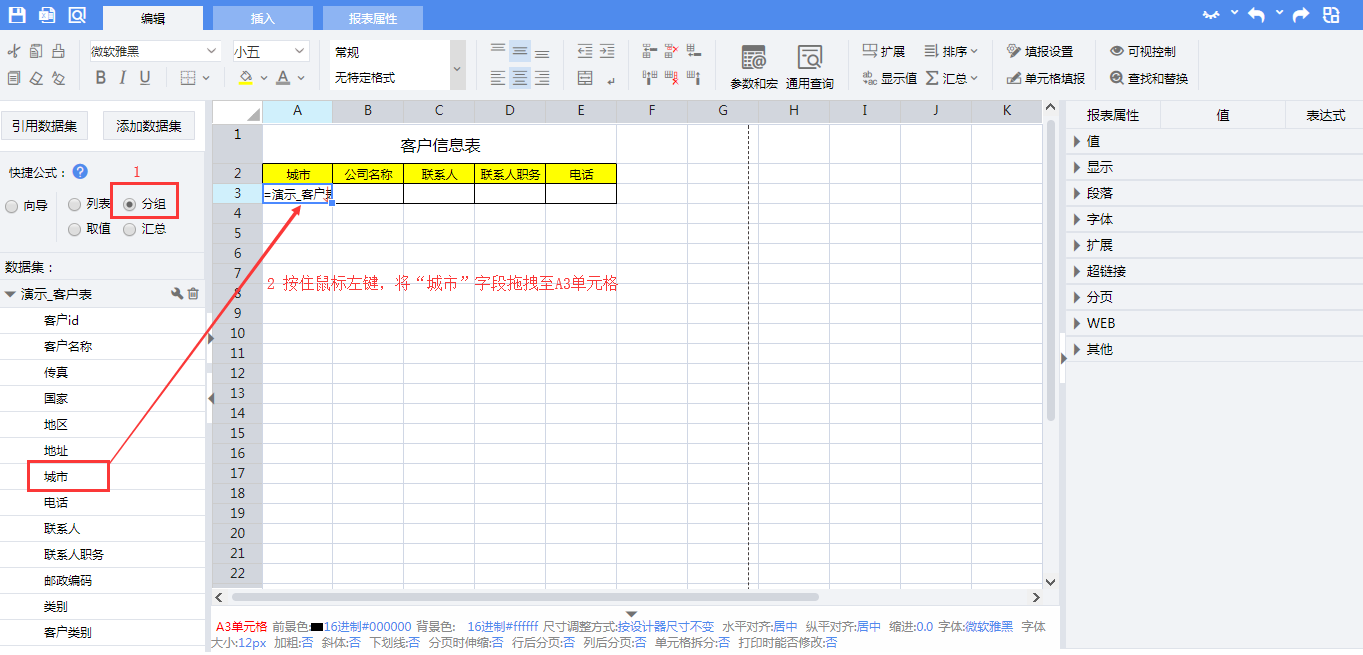1363x655 pixels.
Task: Delete the dataset using the trash icon
Action: 194,294
